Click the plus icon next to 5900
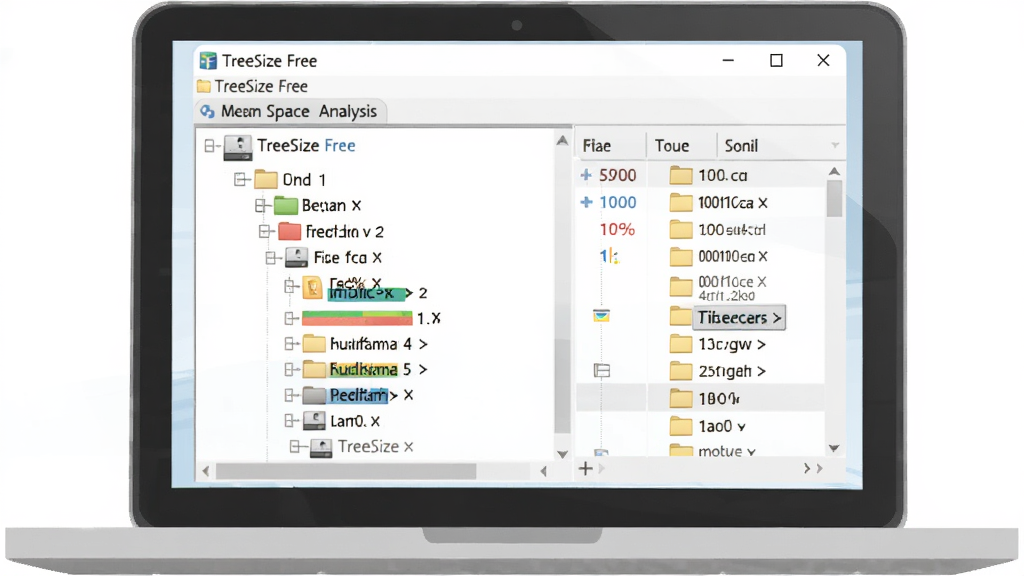 tap(586, 175)
